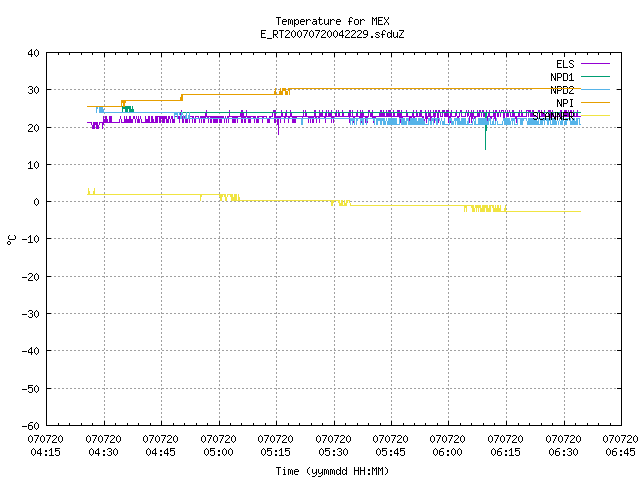The width and height of the screenshot is (640, 480).
Task: Click the blue NPD2 legend line sample
Action: (595, 90)
